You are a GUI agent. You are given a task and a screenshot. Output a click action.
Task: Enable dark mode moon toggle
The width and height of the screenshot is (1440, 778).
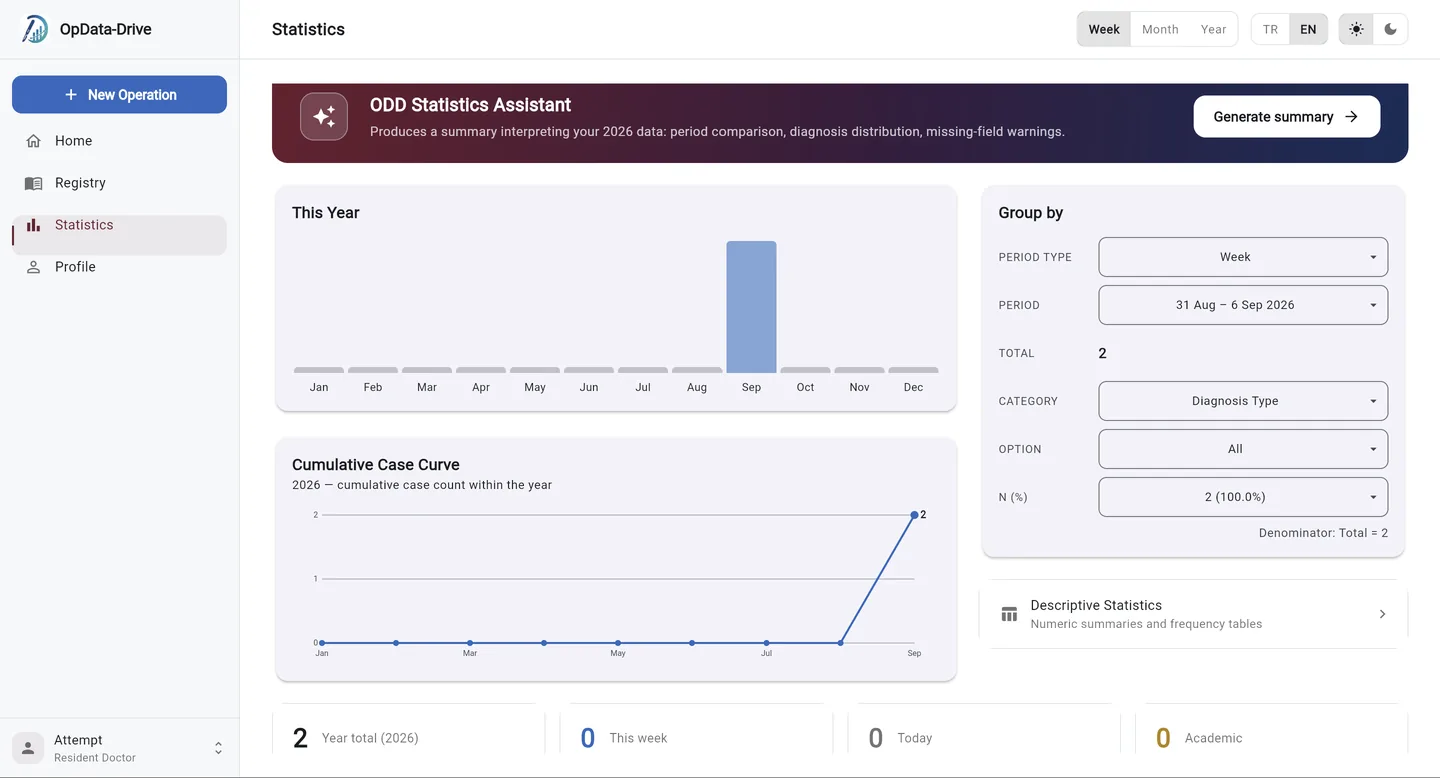click(x=1391, y=29)
